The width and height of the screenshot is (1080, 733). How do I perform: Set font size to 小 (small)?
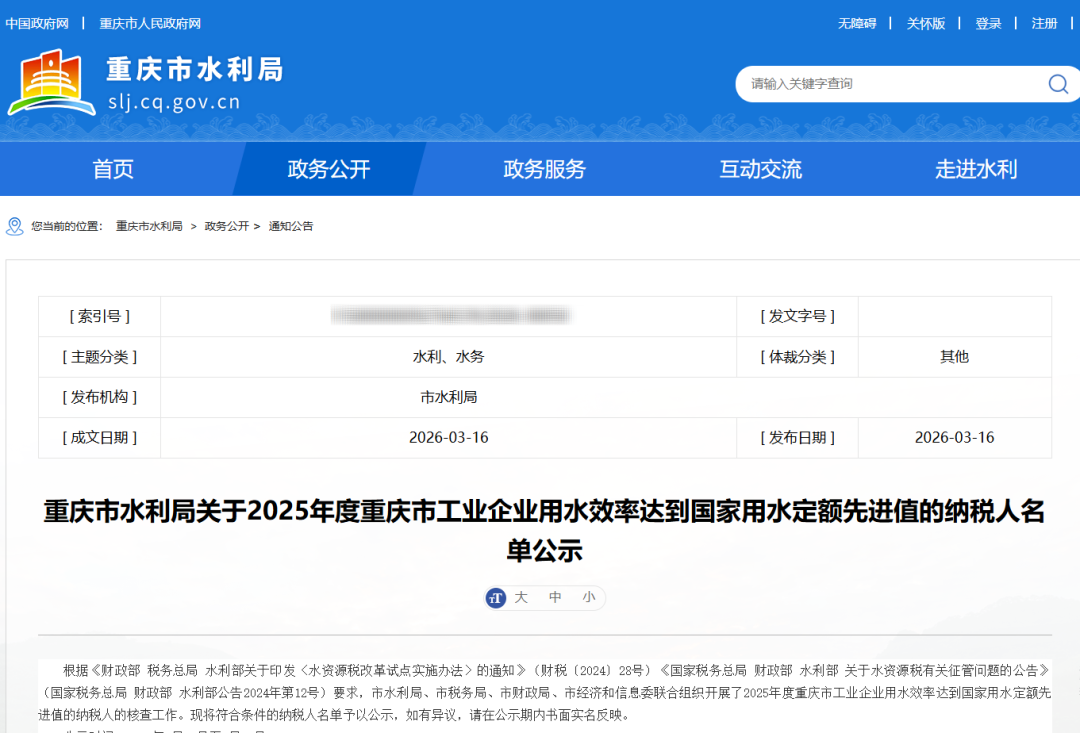pos(588,598)
